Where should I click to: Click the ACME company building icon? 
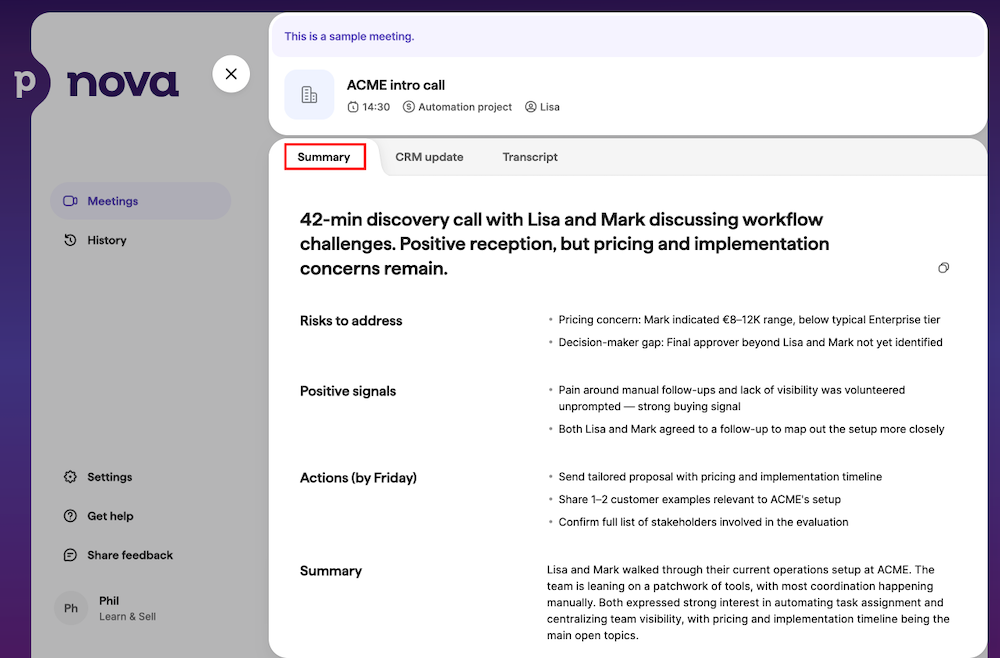point(309,95)
